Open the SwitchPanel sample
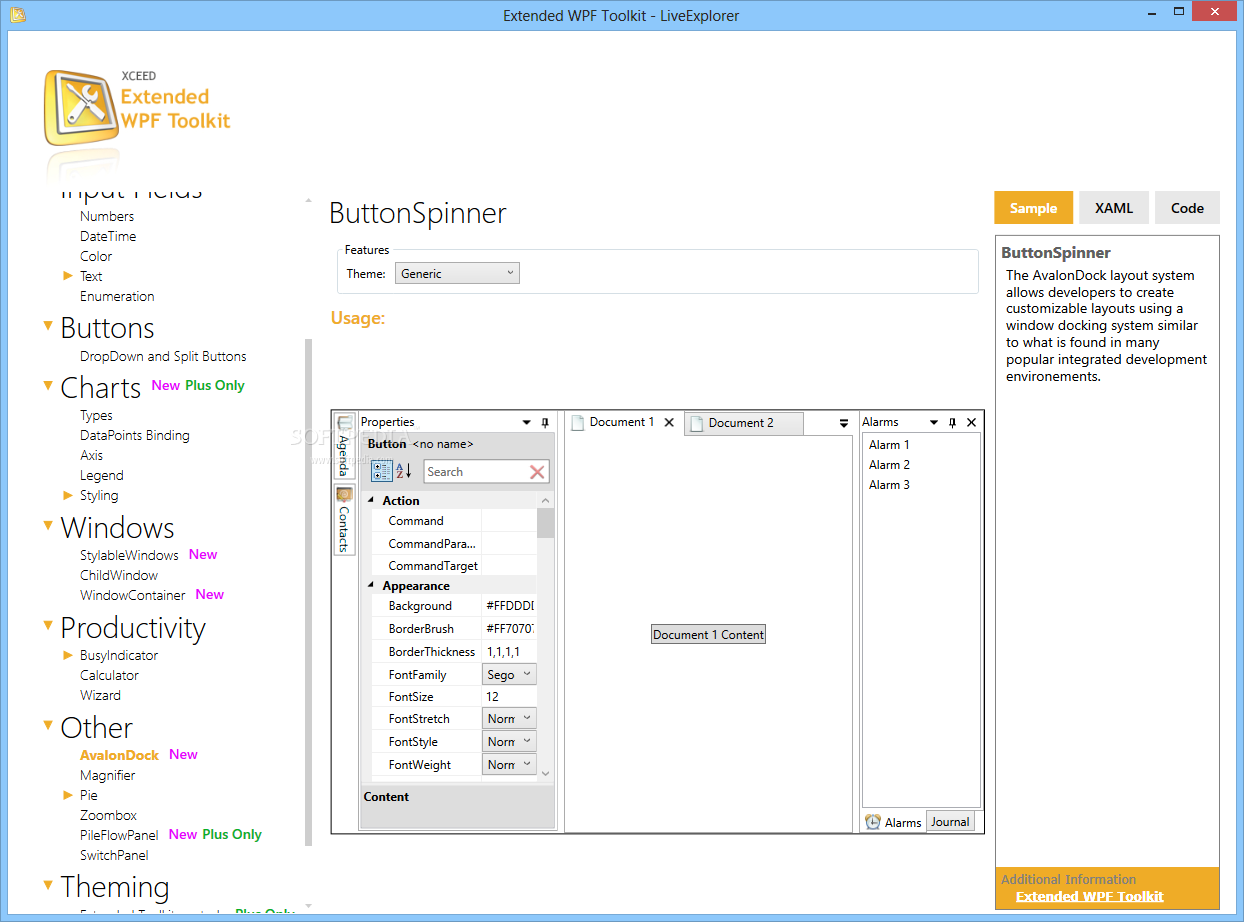 coord(114,855)
